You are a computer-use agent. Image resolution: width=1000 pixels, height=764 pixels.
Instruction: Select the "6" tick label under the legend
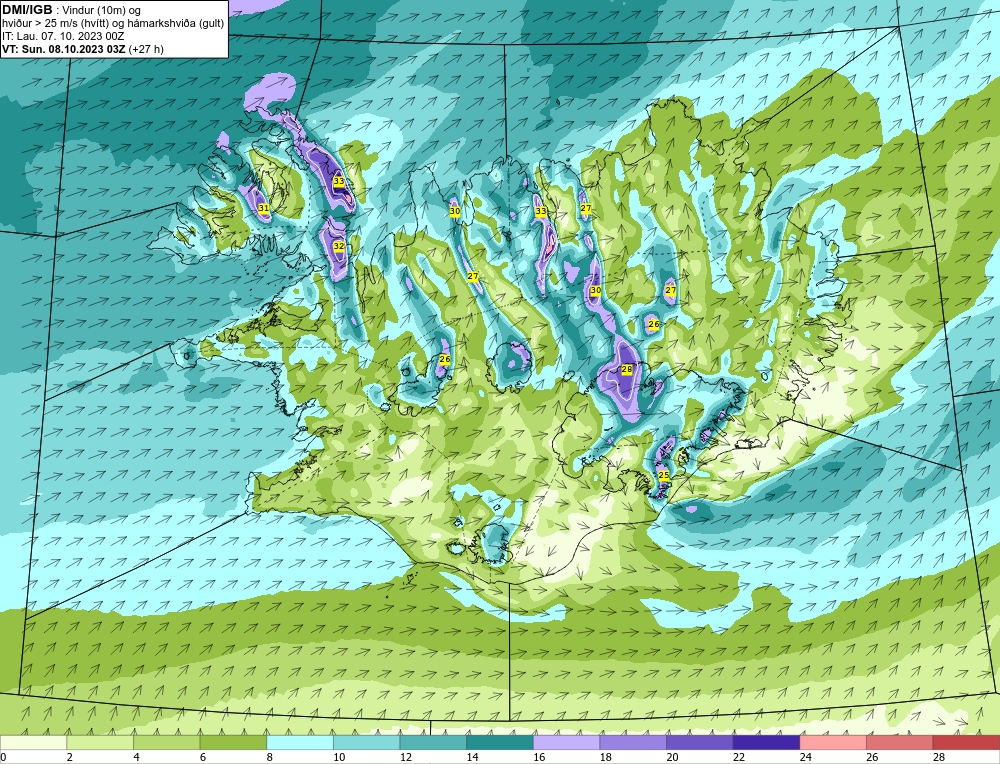click(x=203, y=757)
